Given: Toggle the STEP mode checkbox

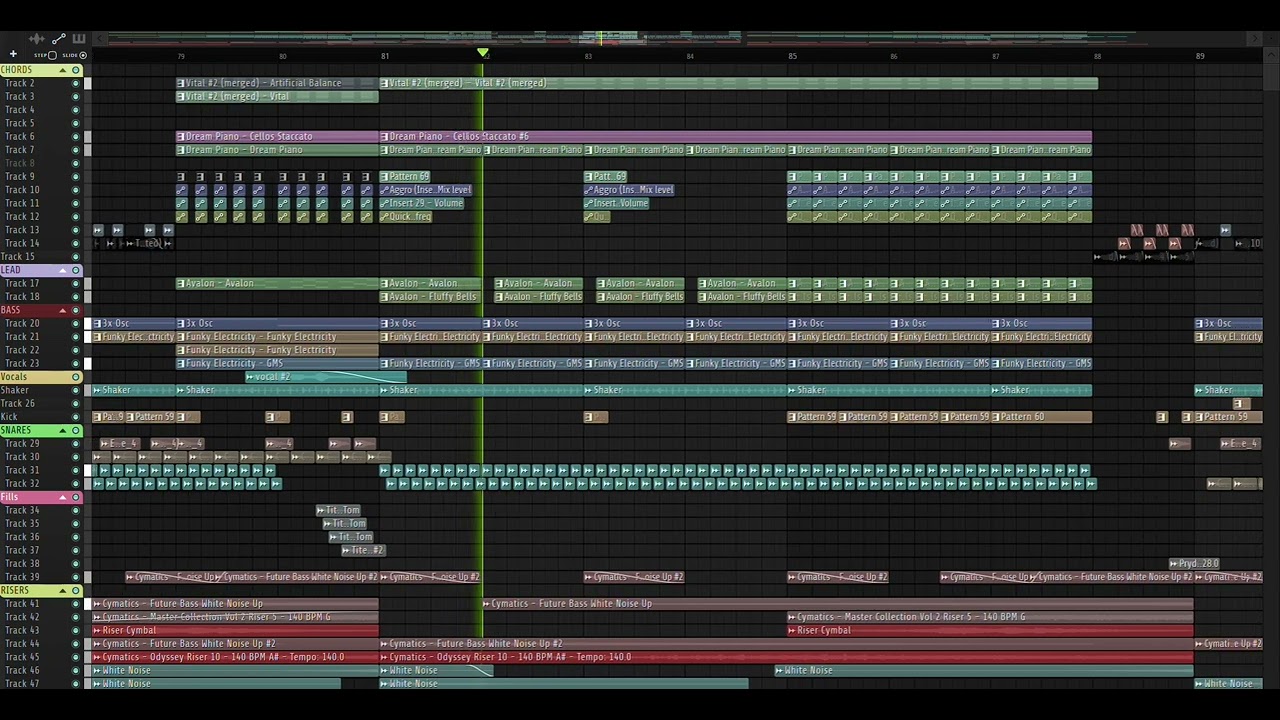Looking at the screenshot, I should tap(52, 55).
